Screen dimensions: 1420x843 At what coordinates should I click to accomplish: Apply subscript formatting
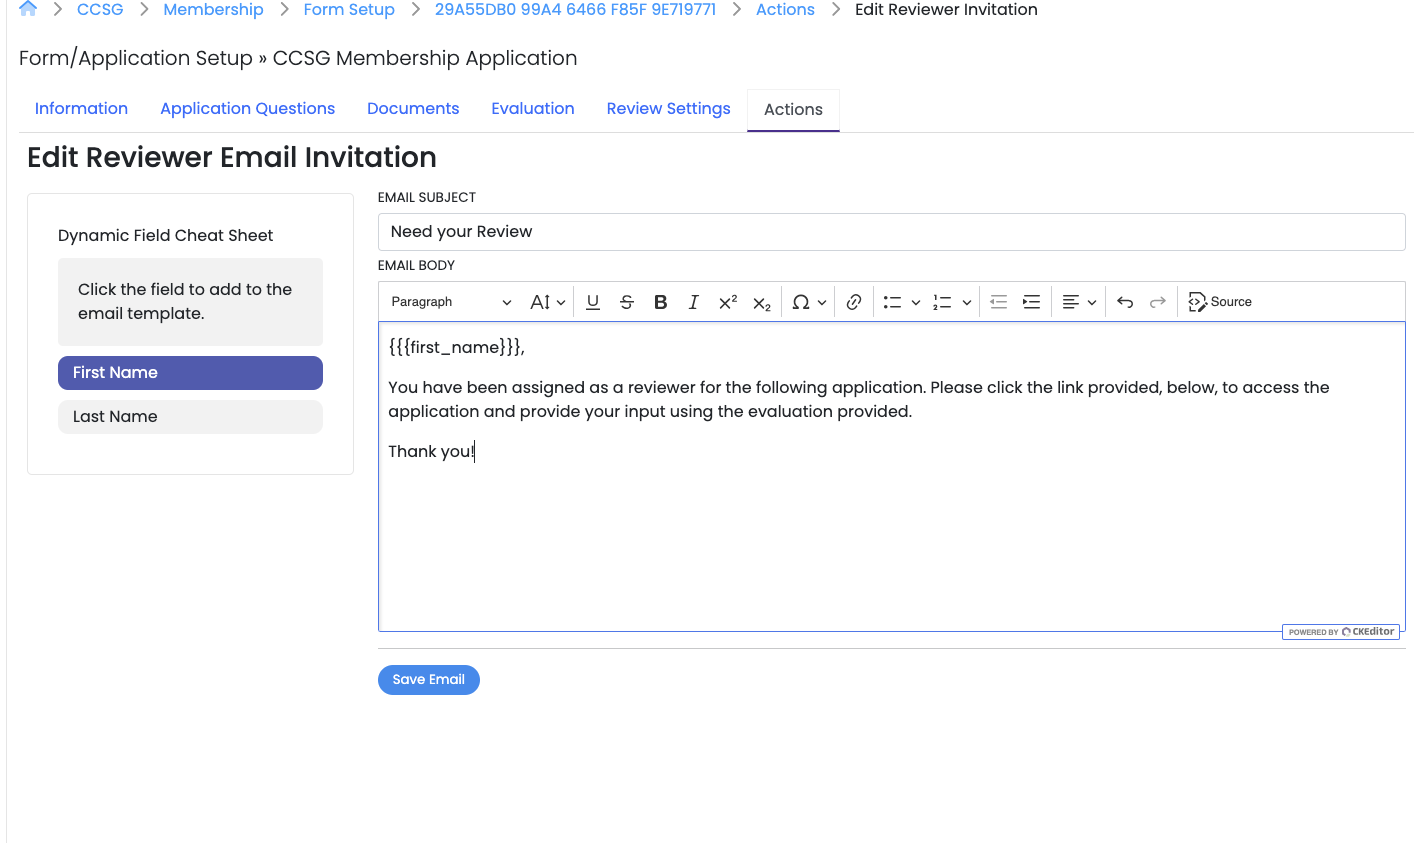762,303
